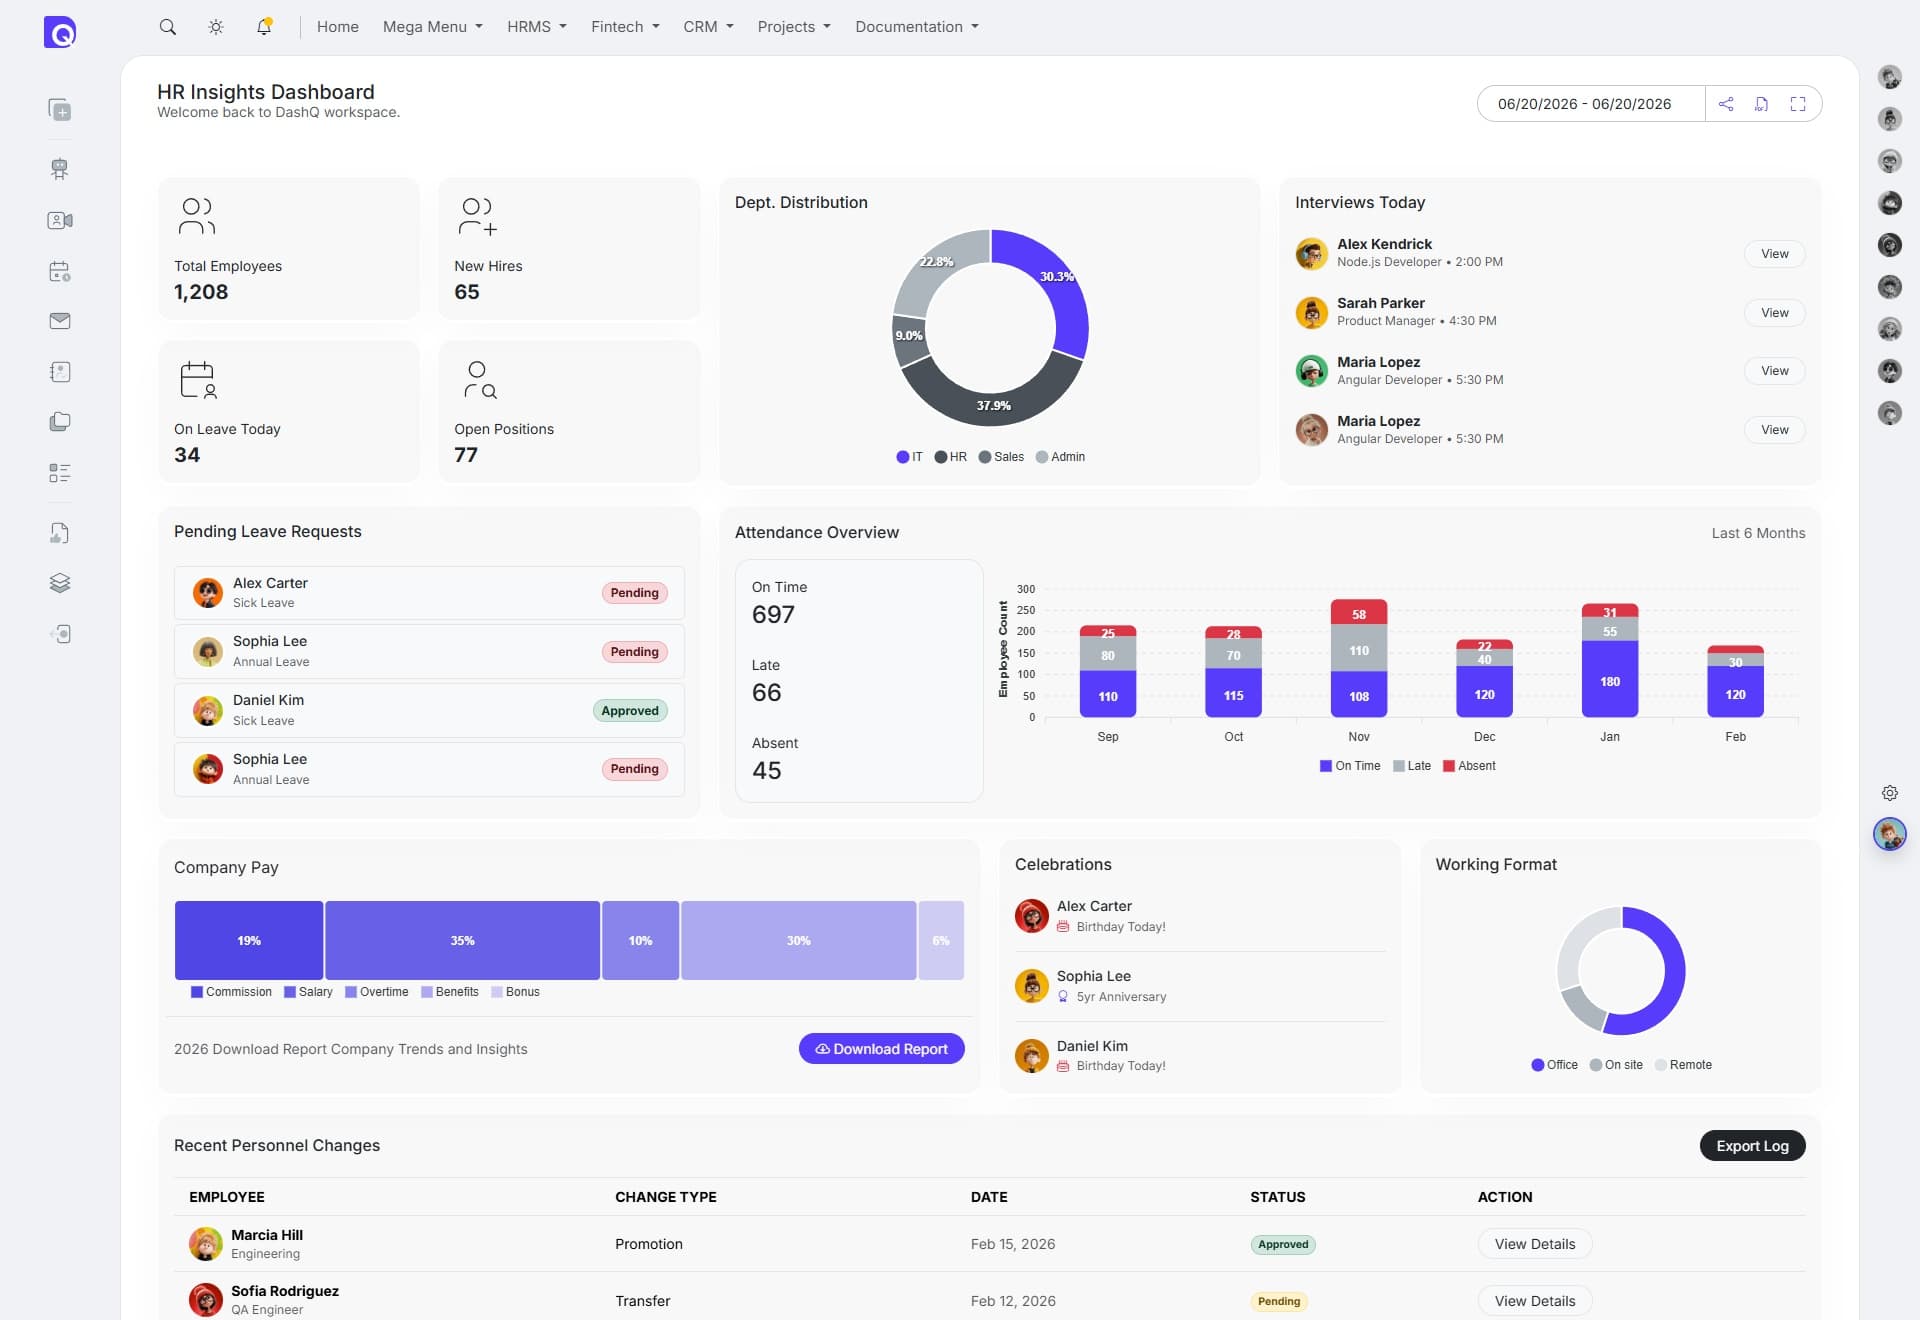Click the On Leave Today calendar icon
This screenshot has width=1920, height=1320.
click(198, 380)
